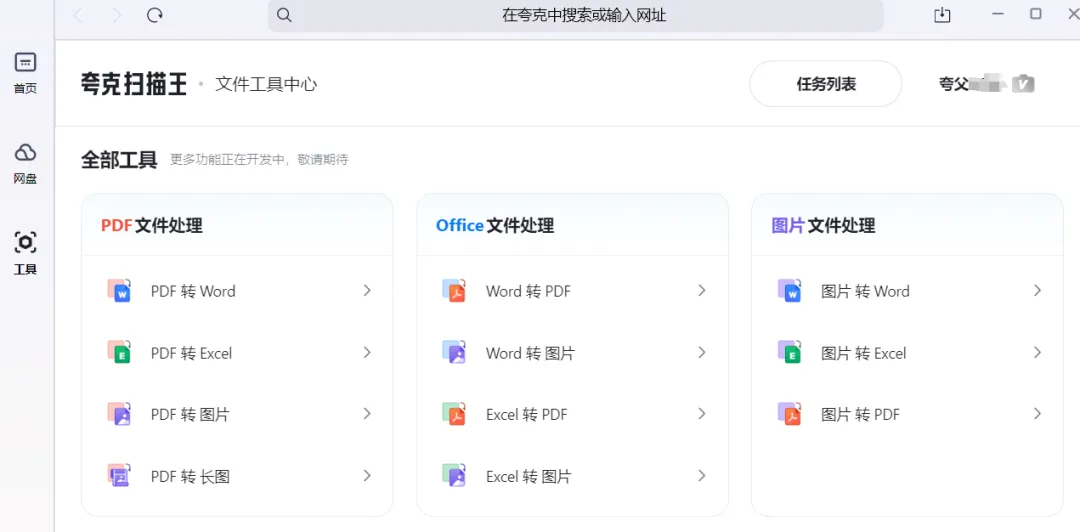1080x532 pixels.
Task: Click the PDF 转 图片 file icon
Action: point(119,414)
